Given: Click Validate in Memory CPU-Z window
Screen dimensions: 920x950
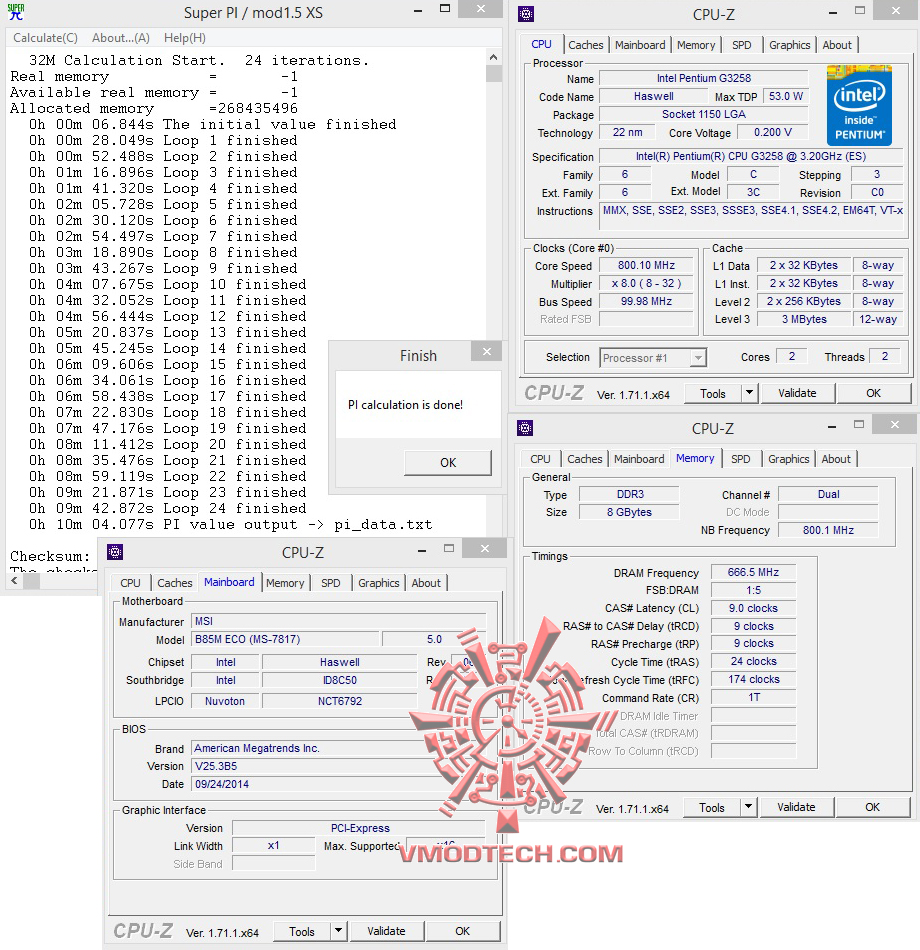Looking at the screenshot, I should pyautogui.click(x=796, y=807).
